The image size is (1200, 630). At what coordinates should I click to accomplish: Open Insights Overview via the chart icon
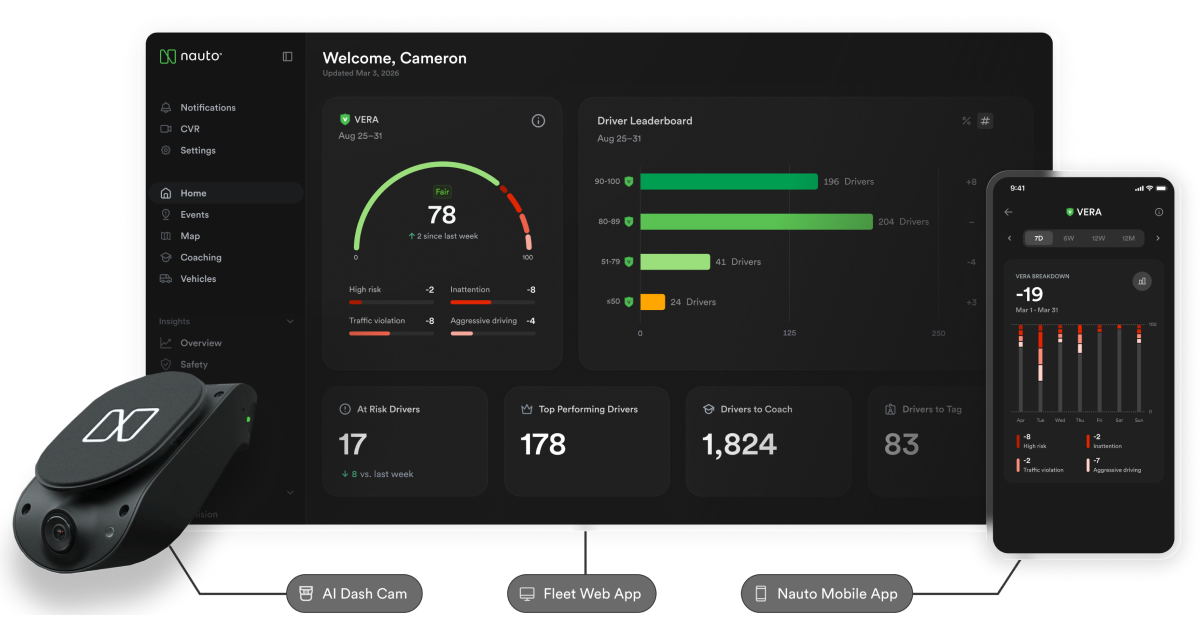point(166,343)
